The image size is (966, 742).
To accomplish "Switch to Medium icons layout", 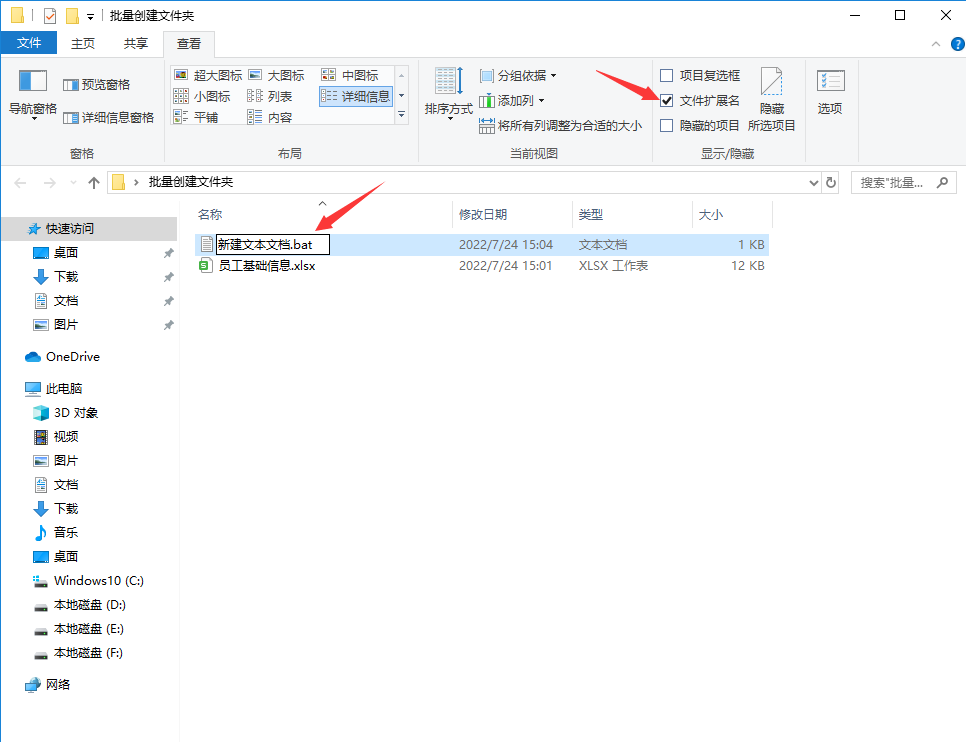I will tap(350, 75).
